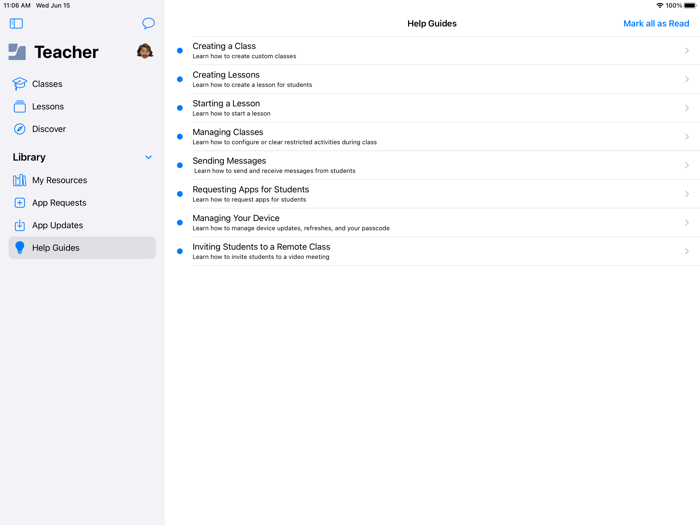
Task: Click unread dot beside Creating Lessons
Action: (x=180, y=79)
